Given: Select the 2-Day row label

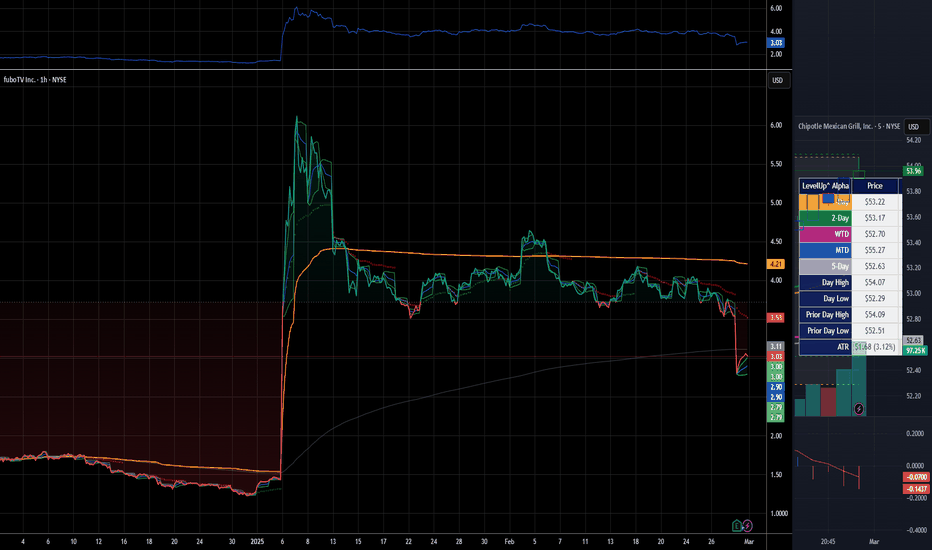Looking at the screenshot, I should tap(826, 218).
